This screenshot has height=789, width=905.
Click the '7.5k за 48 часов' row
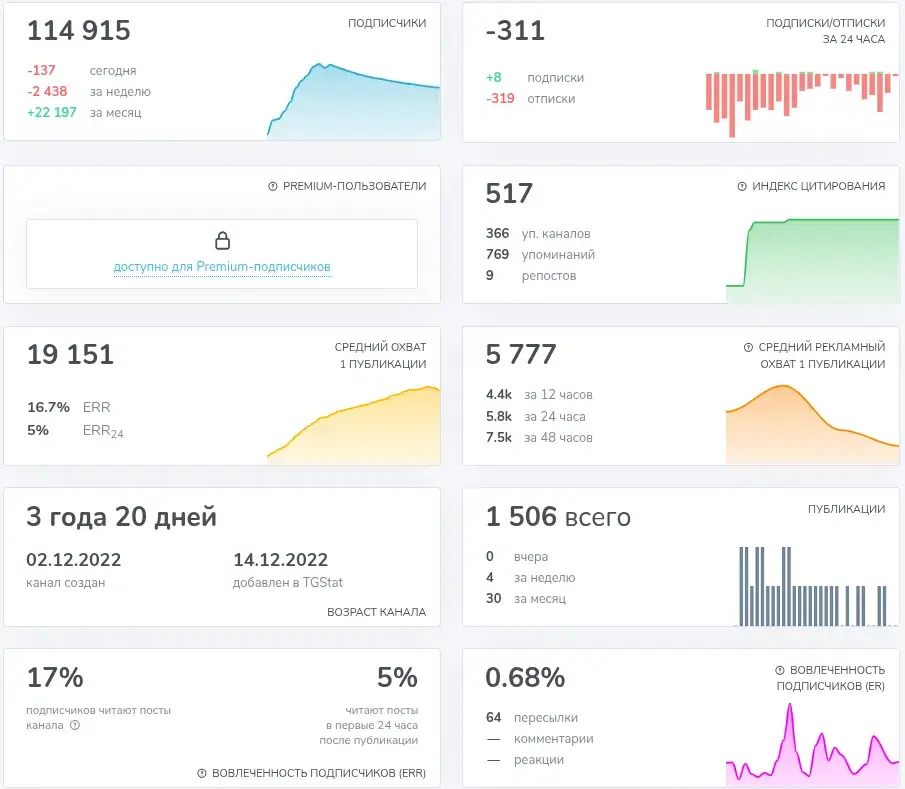click(x=539, y=438)
